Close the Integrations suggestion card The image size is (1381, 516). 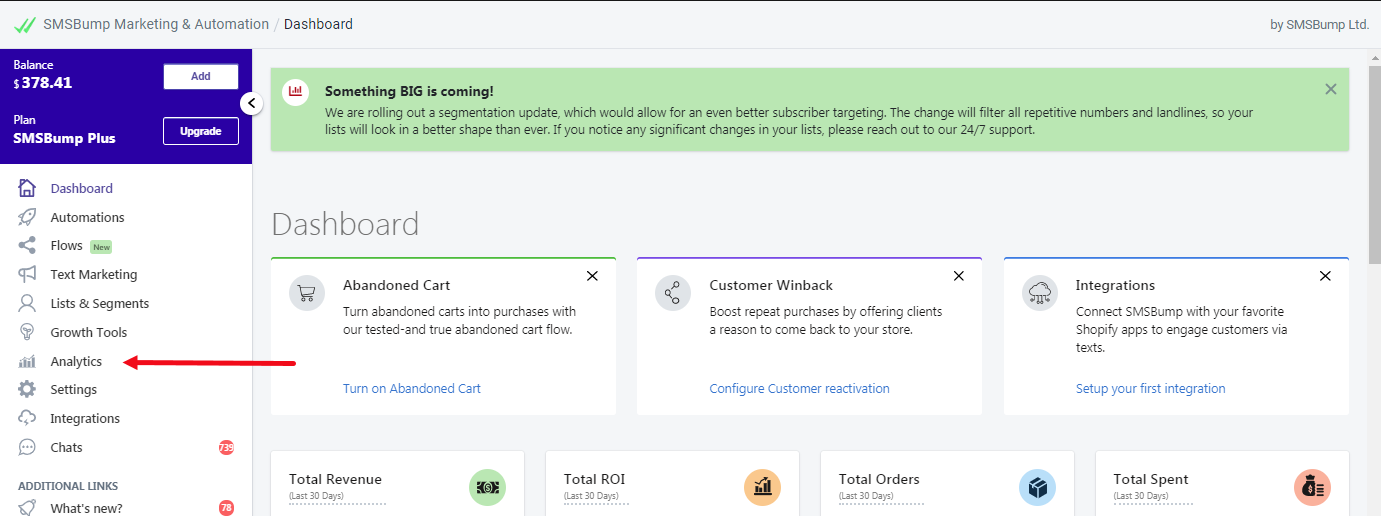[x=1325, y=276]
